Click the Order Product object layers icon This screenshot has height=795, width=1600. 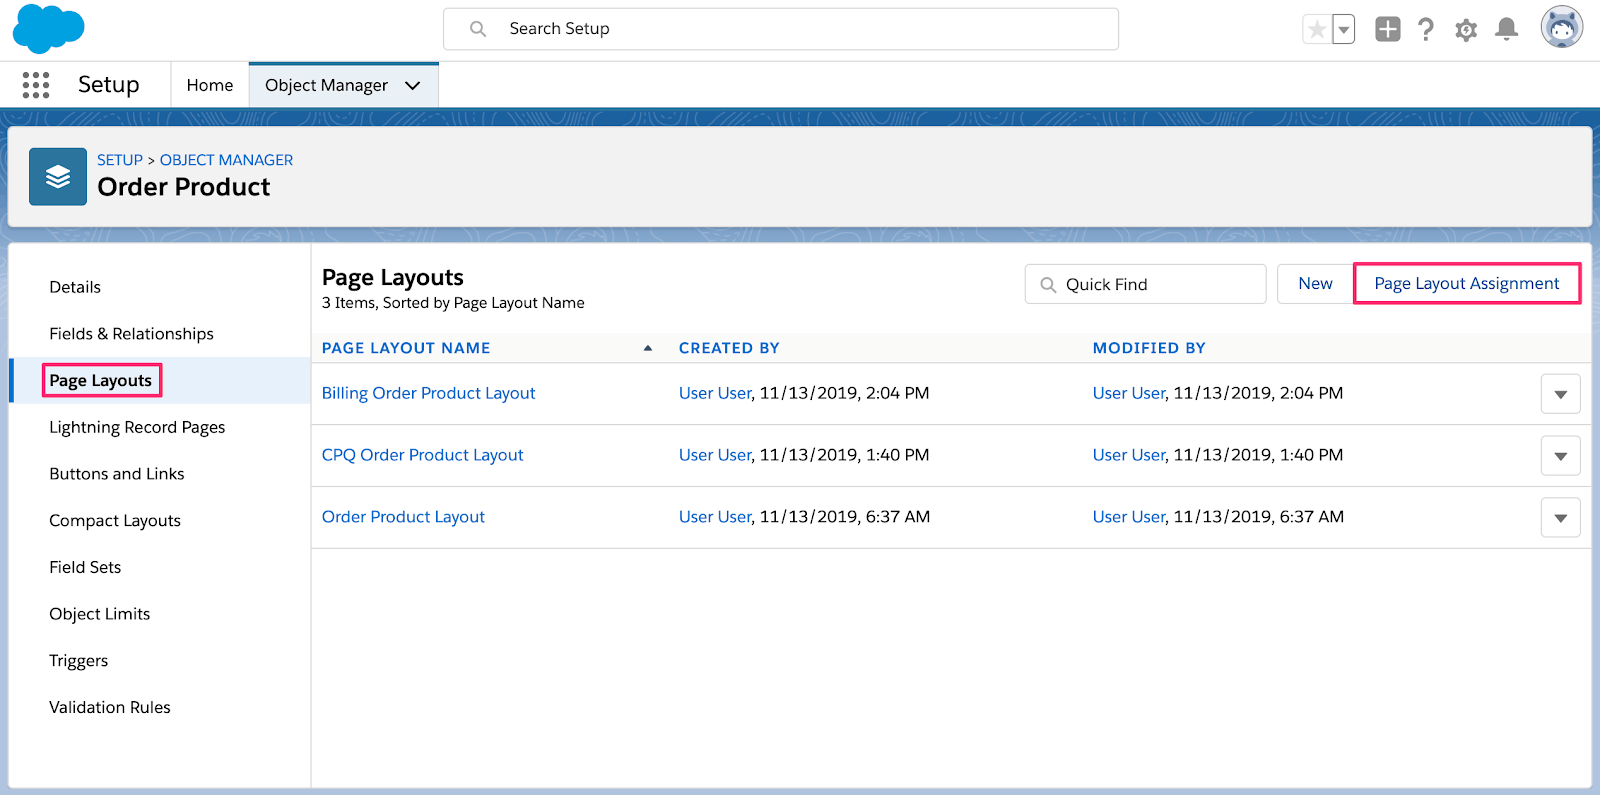[x=58, y=177]
